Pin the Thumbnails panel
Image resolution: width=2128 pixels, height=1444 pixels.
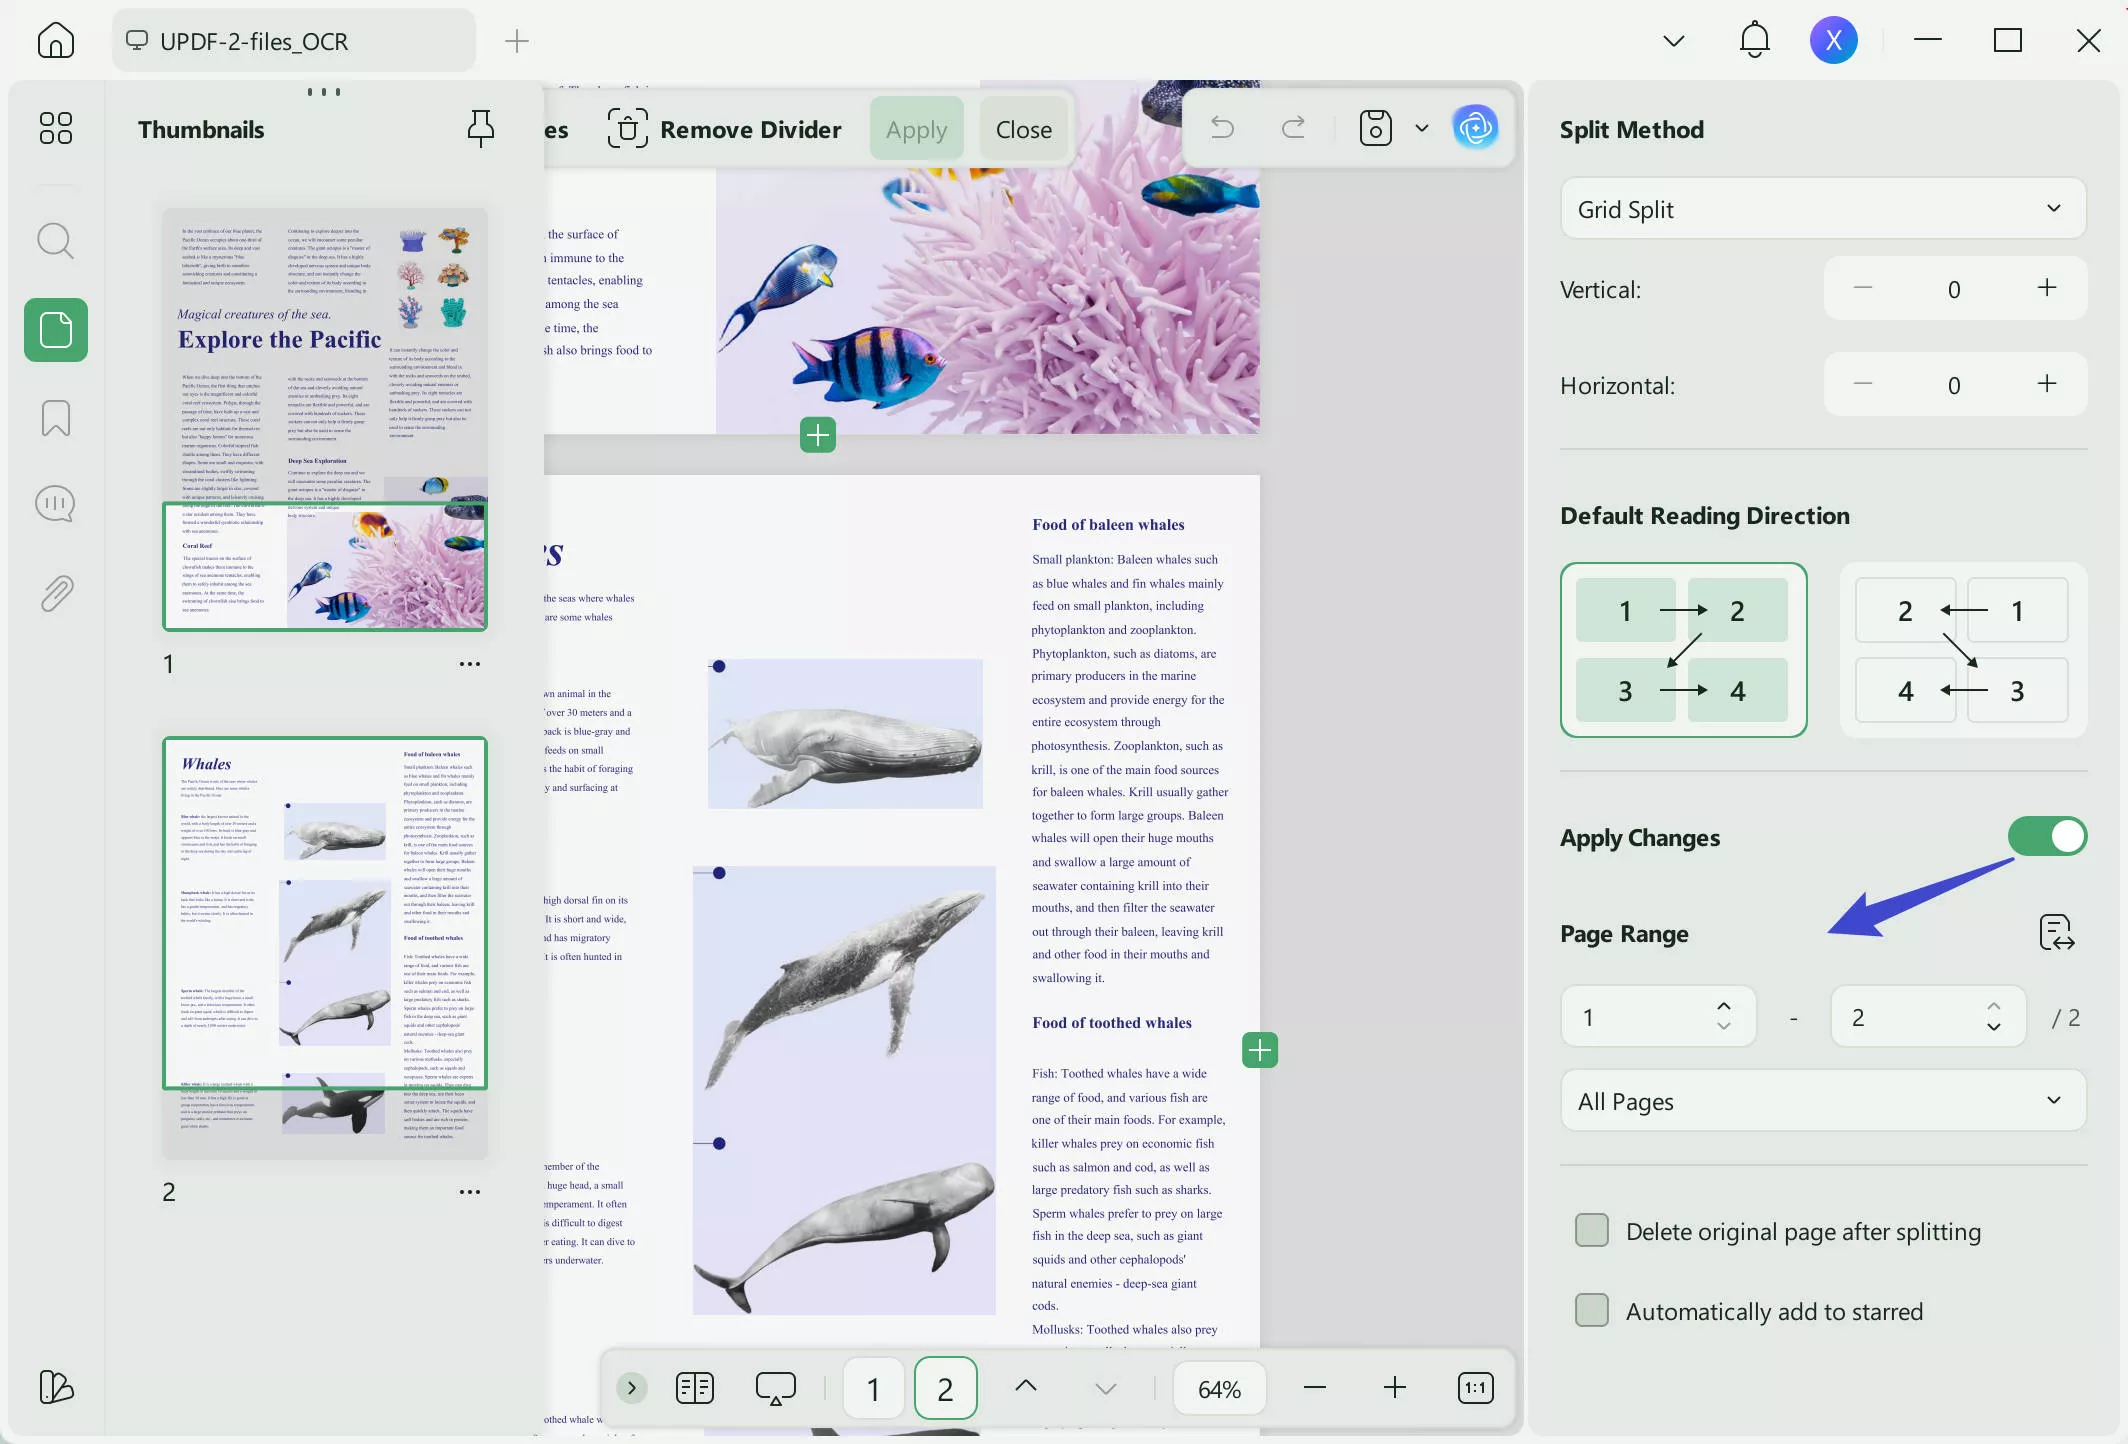point(480,128)
